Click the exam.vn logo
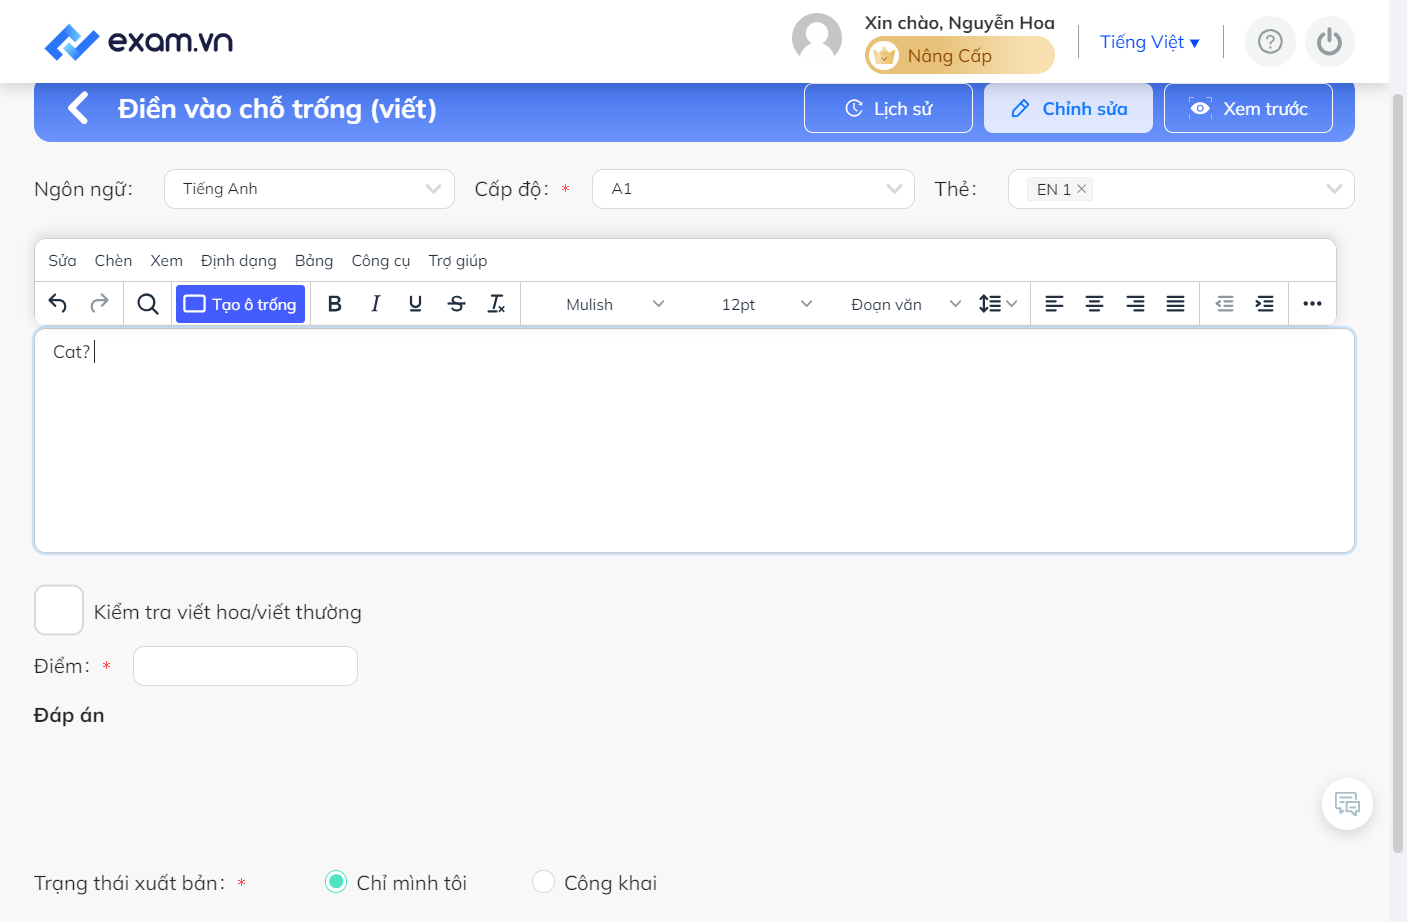1407x922 pixels. point(139,42)
